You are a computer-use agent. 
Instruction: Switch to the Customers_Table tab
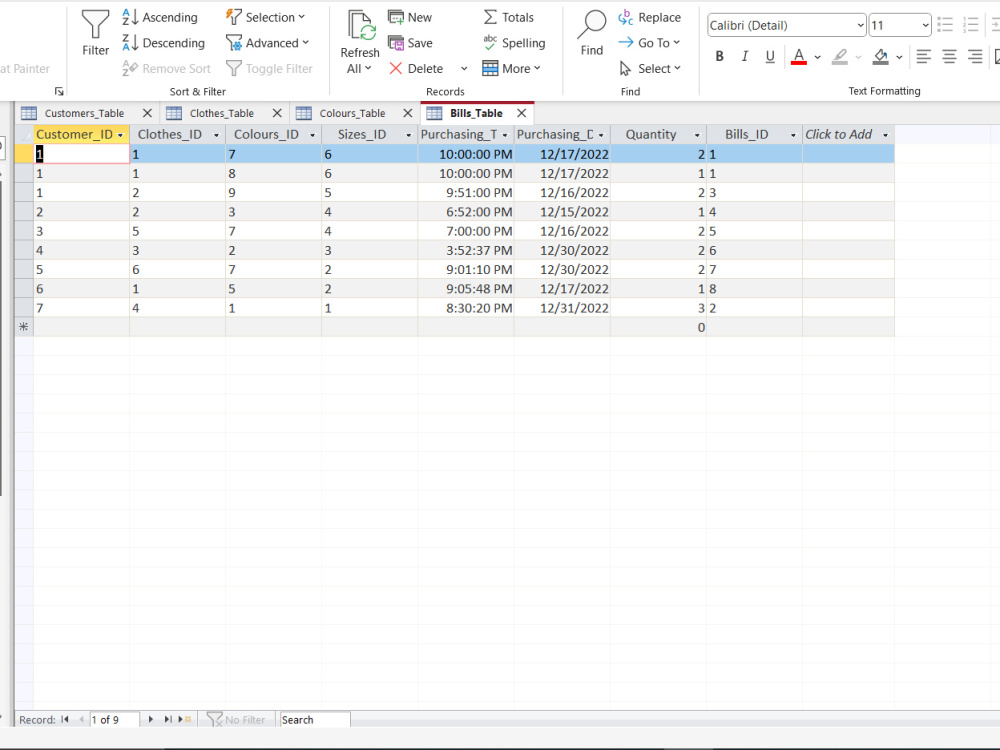click(x=84, y=113)
